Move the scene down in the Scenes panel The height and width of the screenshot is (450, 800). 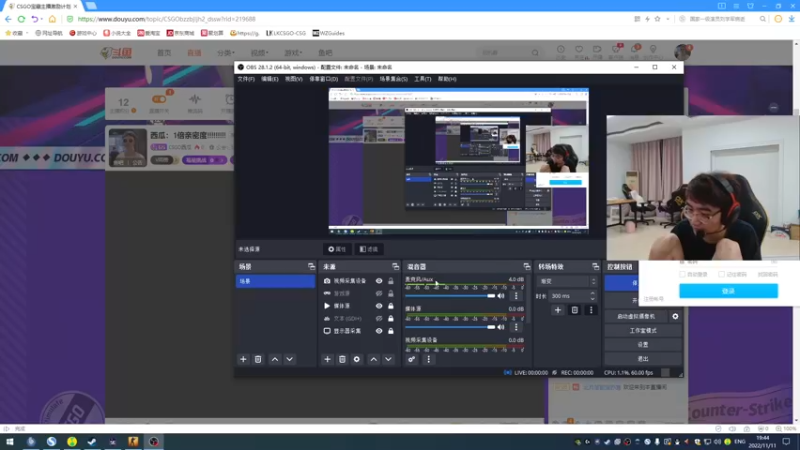[x=289, y=359]
